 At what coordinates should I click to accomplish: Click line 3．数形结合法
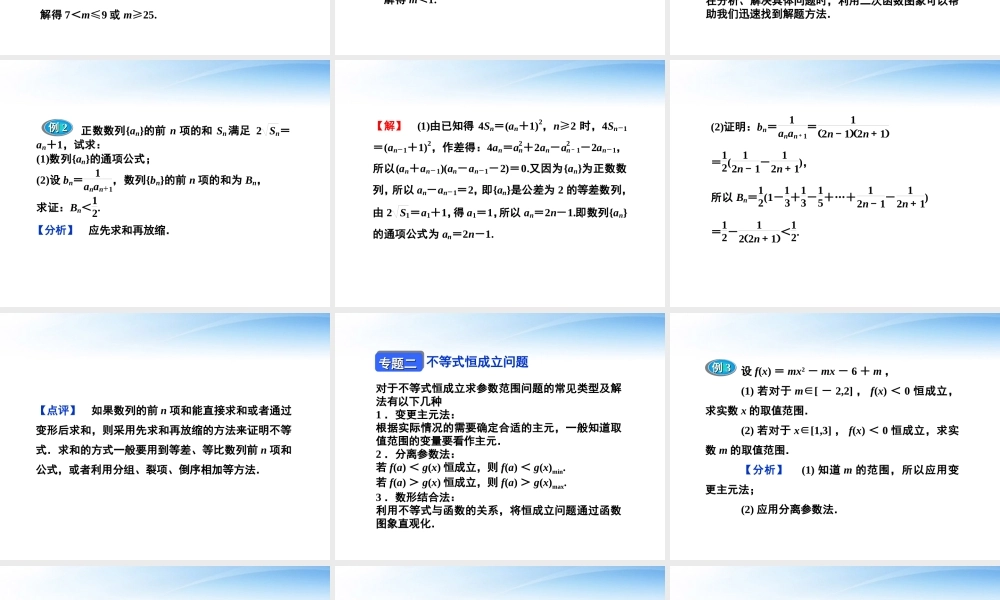(x=415, y=497)
